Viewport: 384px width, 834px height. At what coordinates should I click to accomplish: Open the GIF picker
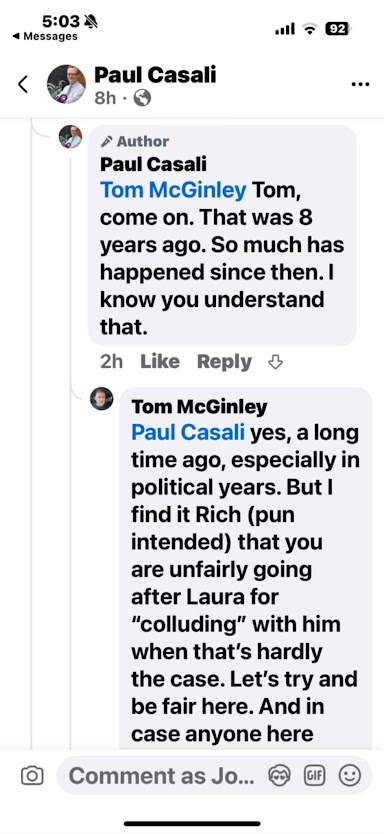coord(314,776)
